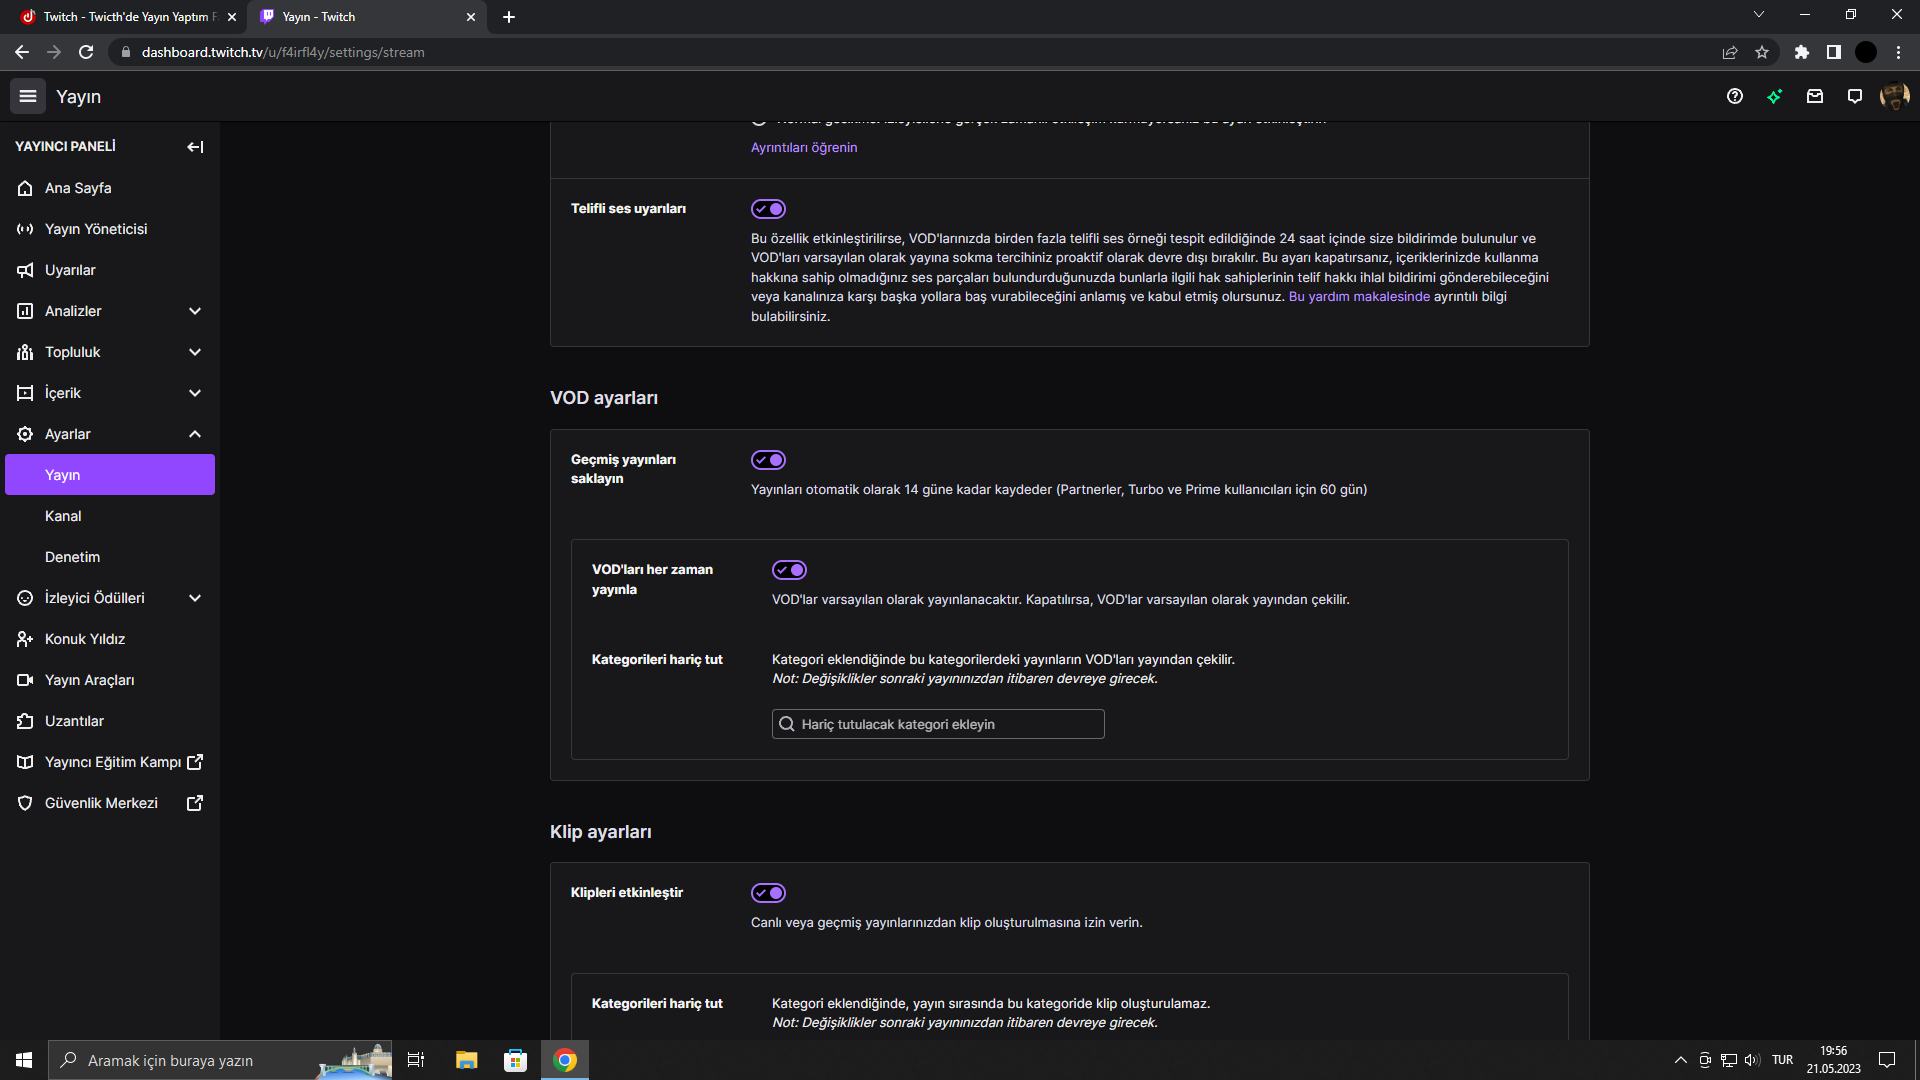Collapse the Yayıncı Paneli sidebar arrow
Viewport: 1920px width, 1080px height.
pos(195,147)
